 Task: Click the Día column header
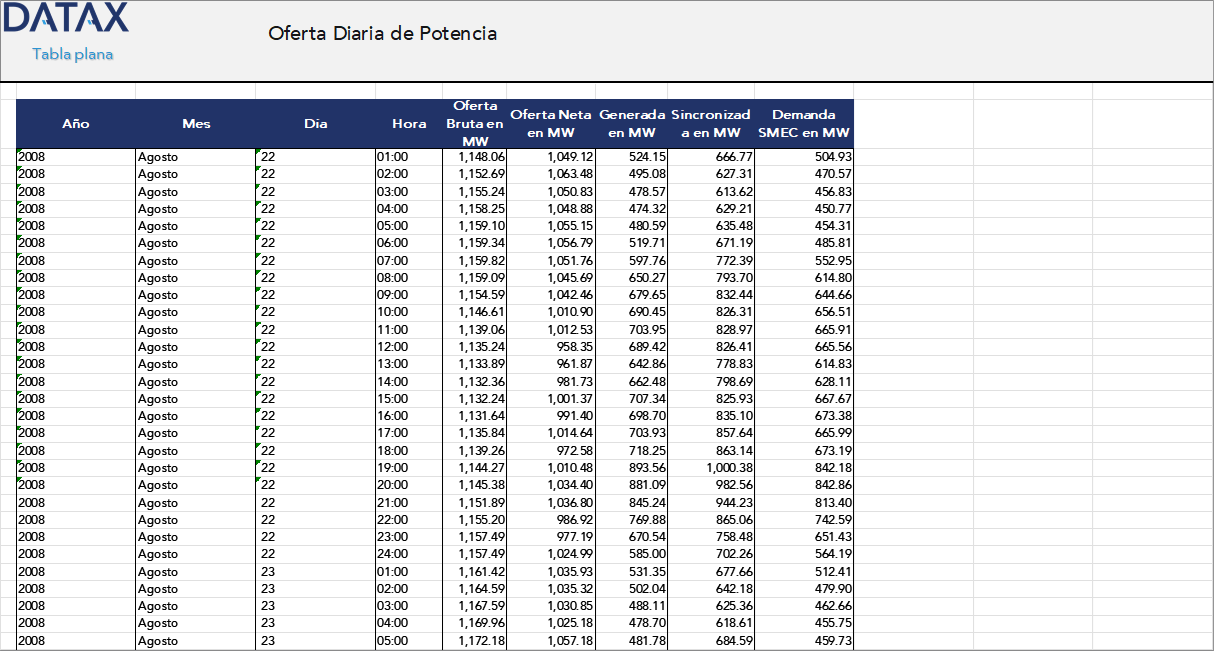click(316, 124)
